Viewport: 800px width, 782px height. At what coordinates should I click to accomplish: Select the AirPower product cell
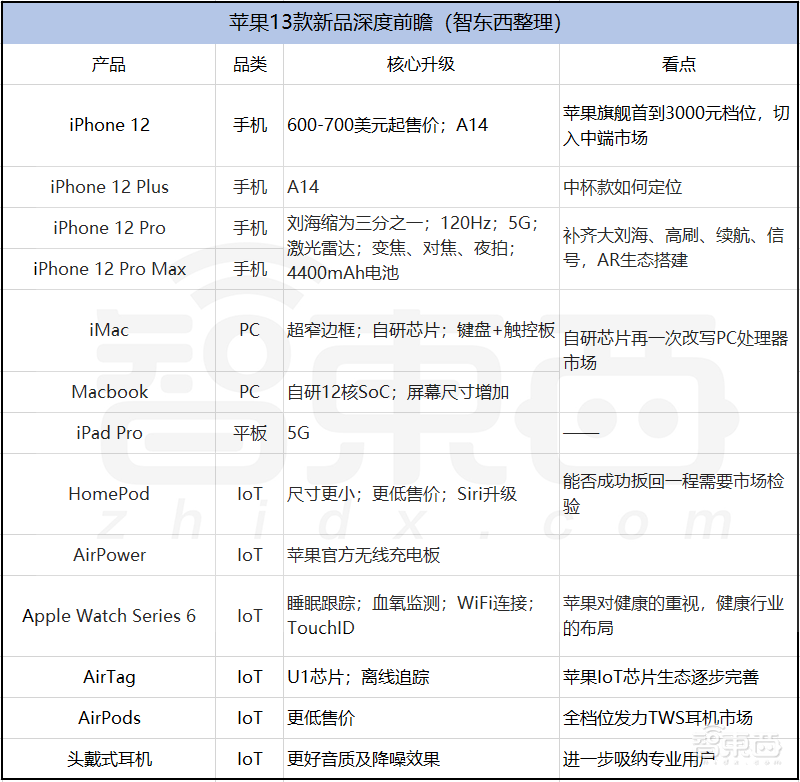pos(109,555)
